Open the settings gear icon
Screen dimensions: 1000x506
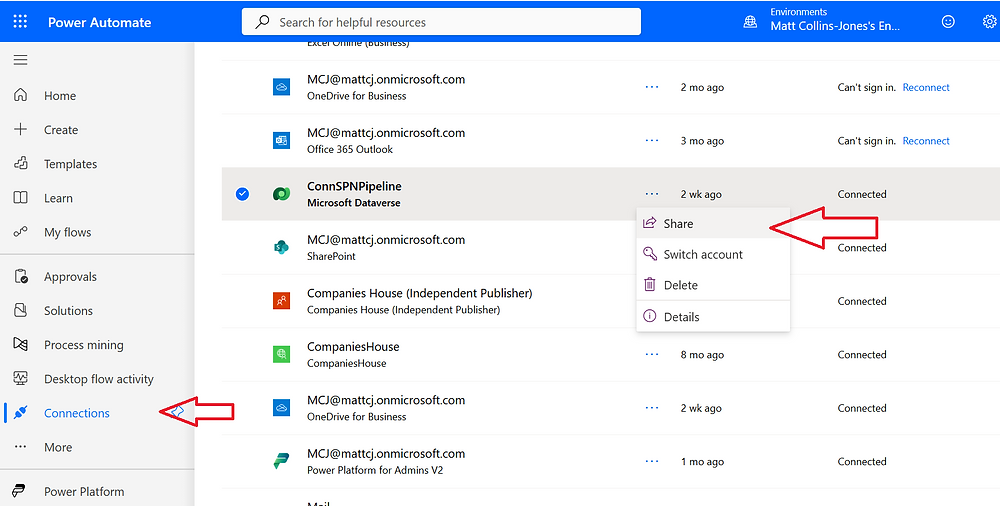[x=989, y=22]
